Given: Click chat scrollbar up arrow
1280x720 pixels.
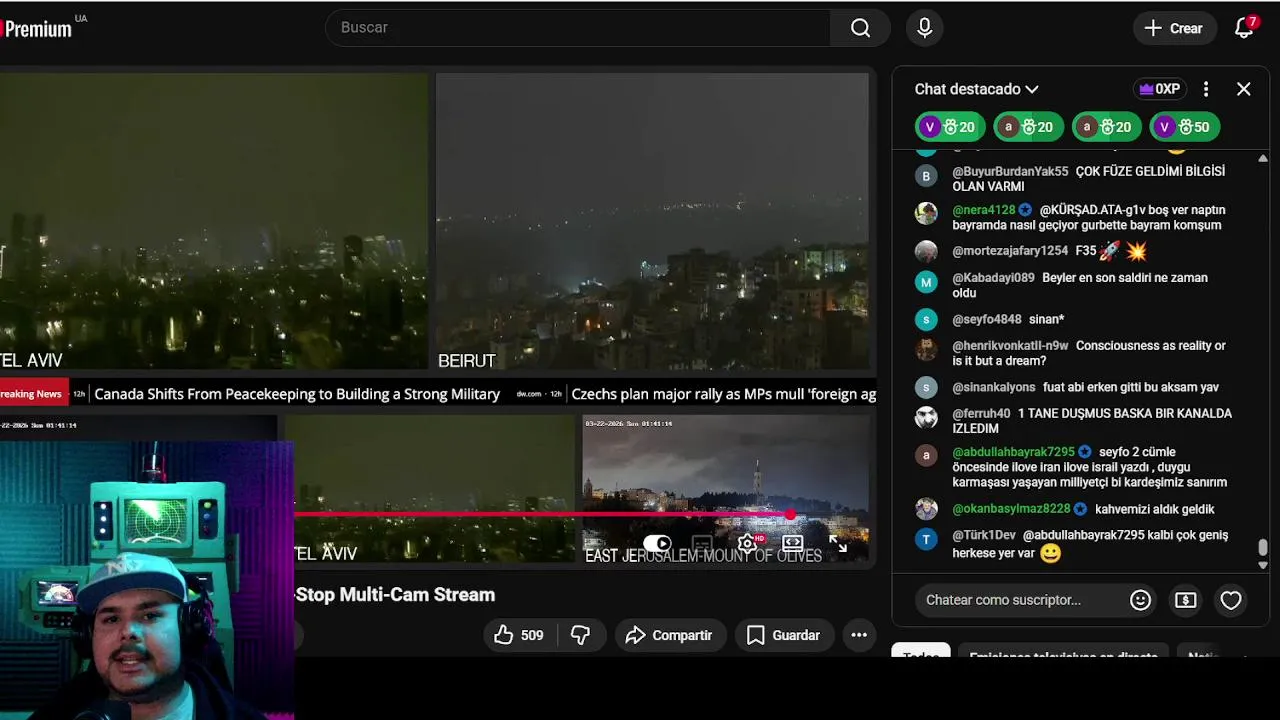Looking at the screenshot, I should tap(1262, 158).
